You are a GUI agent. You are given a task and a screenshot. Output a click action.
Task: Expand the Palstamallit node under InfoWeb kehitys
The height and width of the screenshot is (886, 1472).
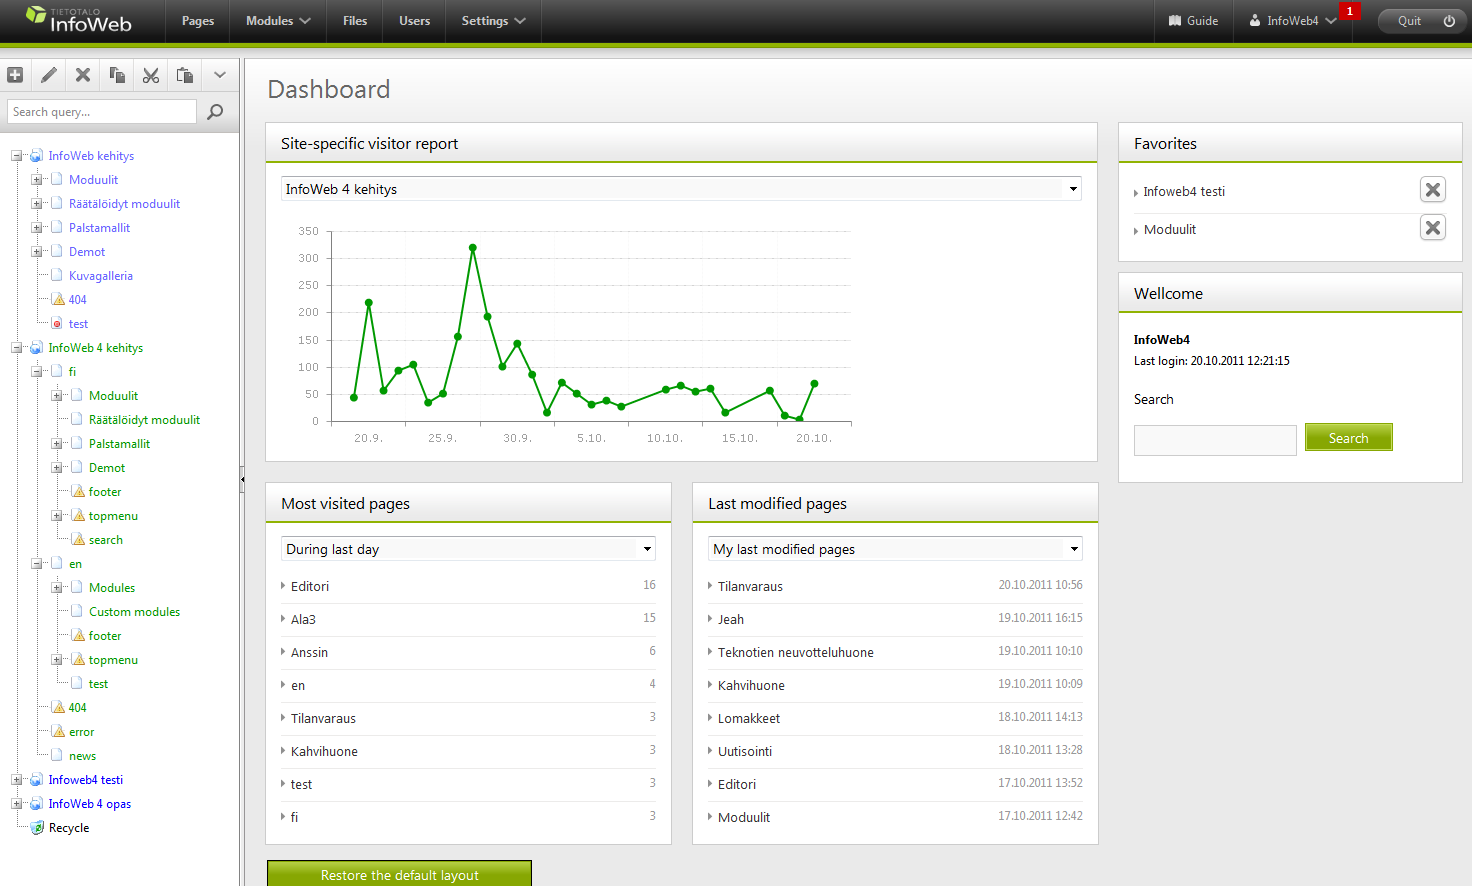coord(37,228)
